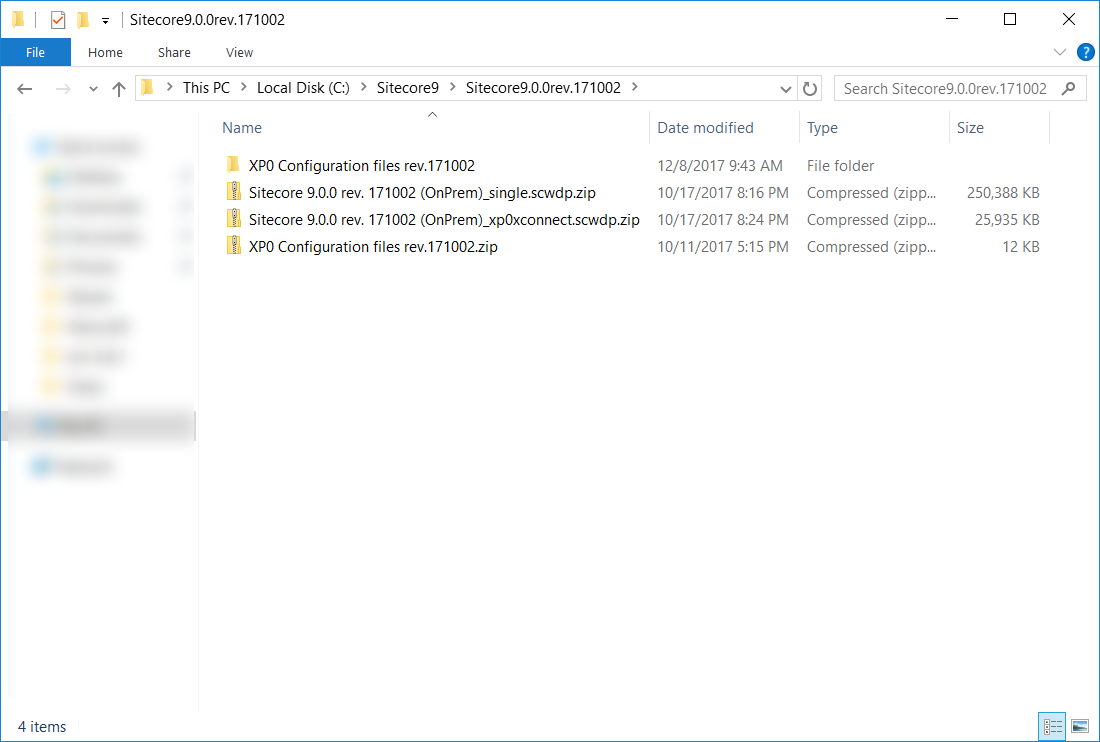Click the File folder type cell
The width and height of the screenshot is (1100, 742).
tap(840, 166)
